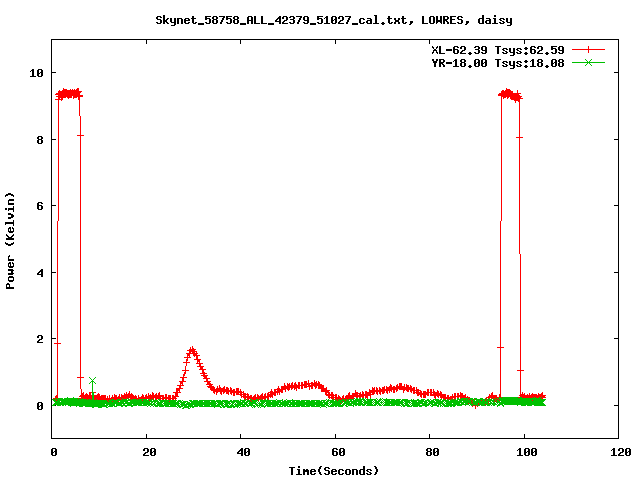Click the plot title 'Skynet_58758_ALL_42379_51027_cal.txt, LOWRES, daisy'
Image resolution: width=640 pixels, height=480 pixels.
pos(334,20)
